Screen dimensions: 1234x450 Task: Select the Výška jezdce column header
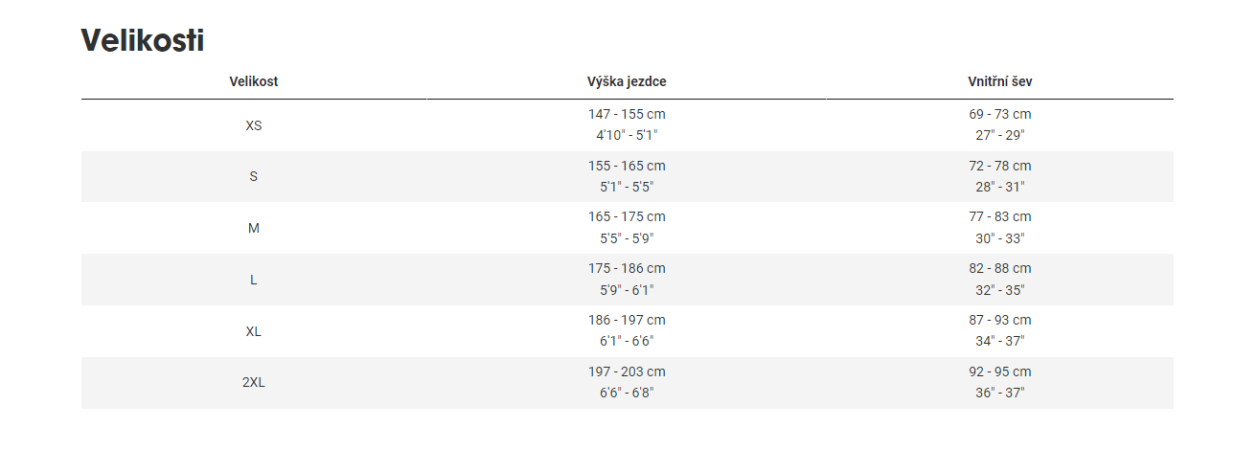point(626,82)
